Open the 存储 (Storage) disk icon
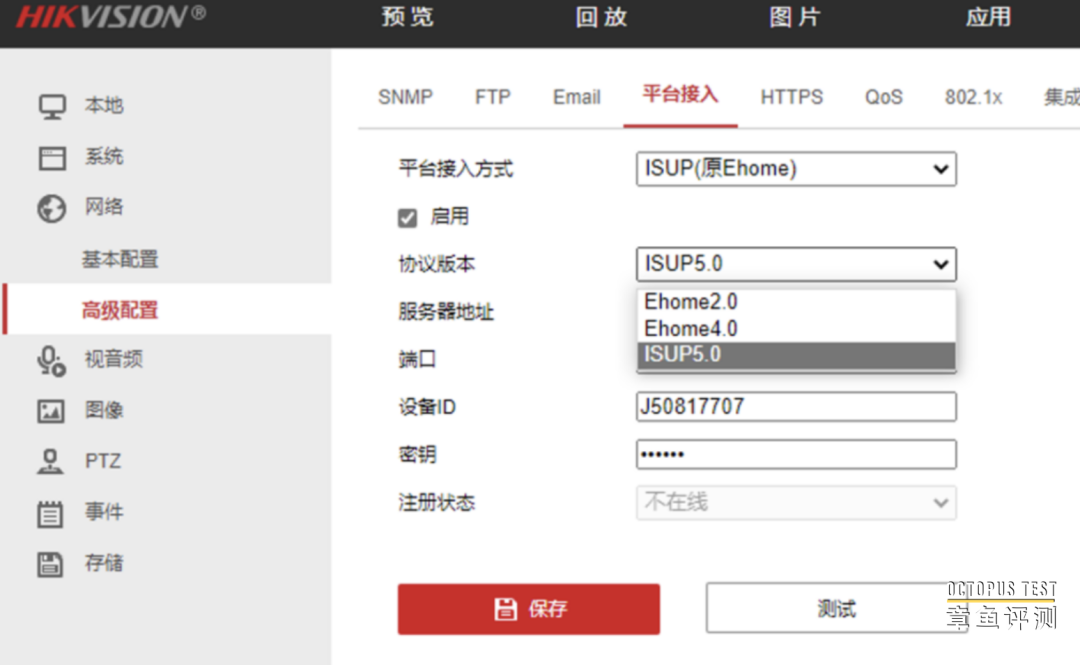The image size is (1080, 665). pos(48,563)
